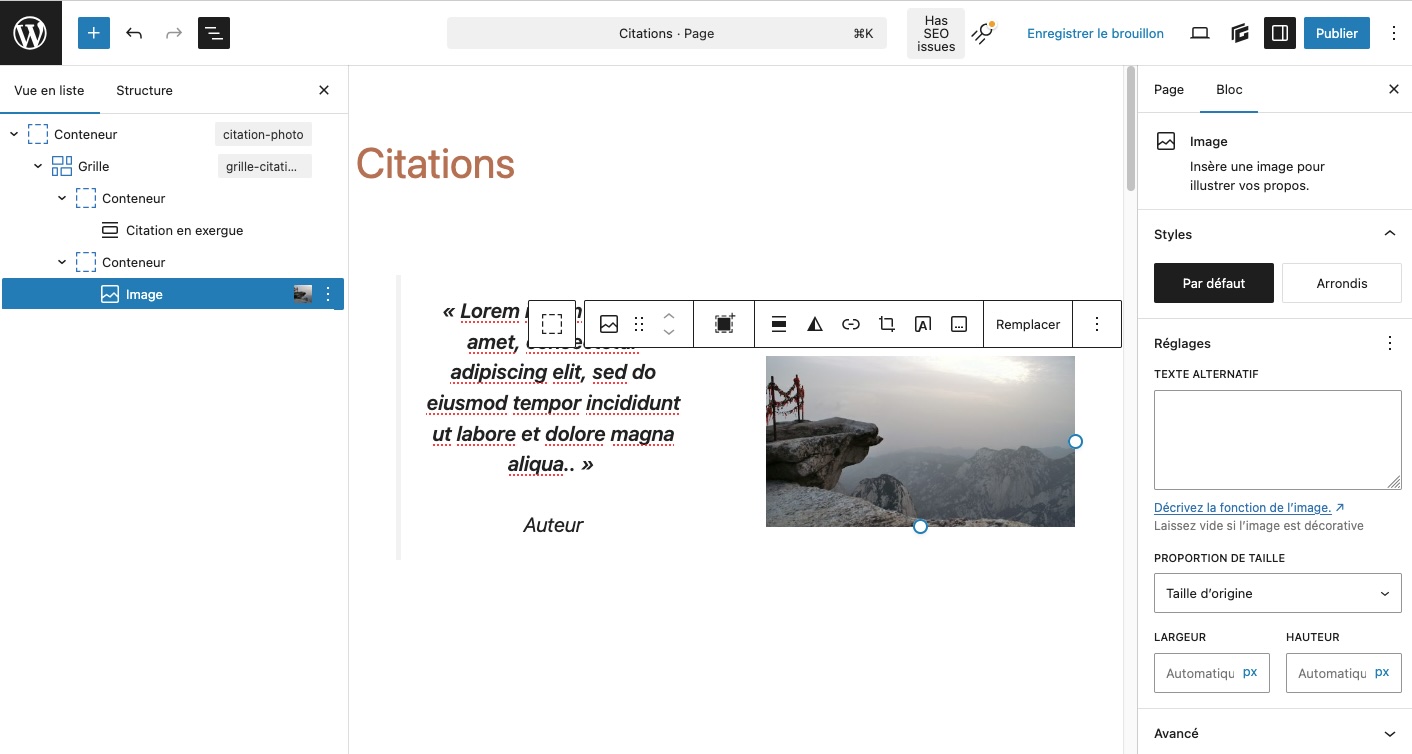Image resolution: width=1412 pixels, height=754 pixels.
Task: Open the block inserter with the plus icon
Action: pyautogui.click(x=93, y=32)
